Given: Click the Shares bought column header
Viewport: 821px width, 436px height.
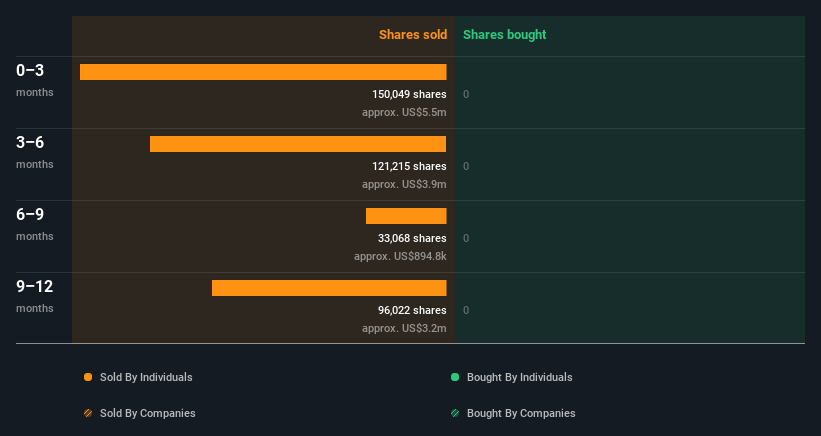Looking at the screenshot, I should pos(505,35).
